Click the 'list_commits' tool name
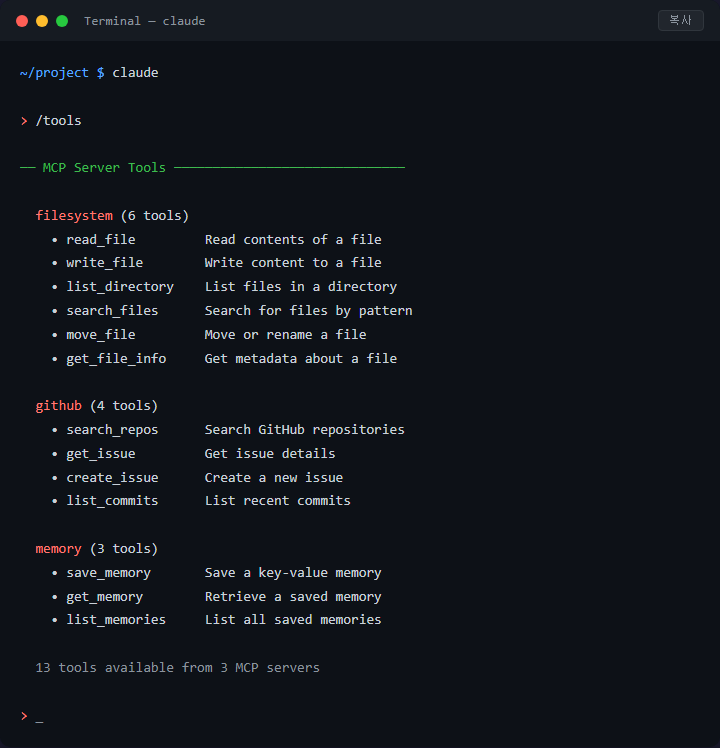The height and width of the screenshot is (748, 720). 112,501
